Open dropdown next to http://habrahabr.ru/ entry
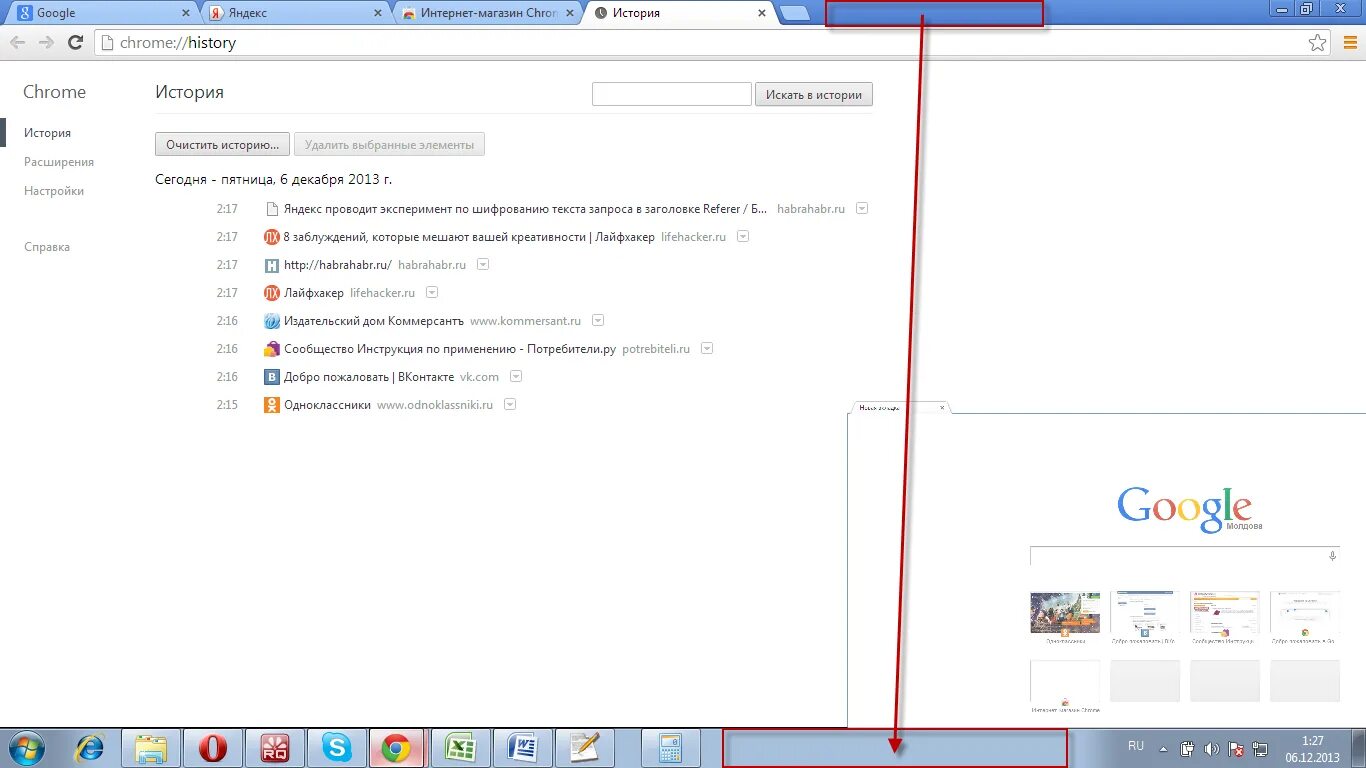 (483, 265)
